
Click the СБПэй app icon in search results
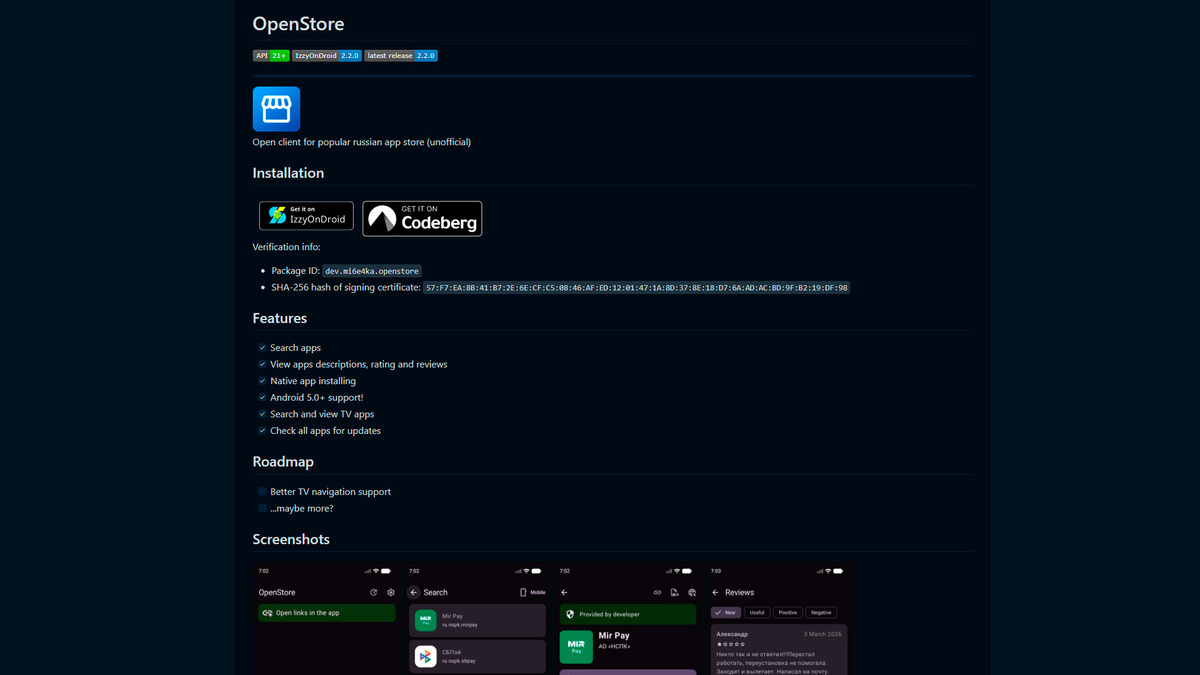coord(426,657)
